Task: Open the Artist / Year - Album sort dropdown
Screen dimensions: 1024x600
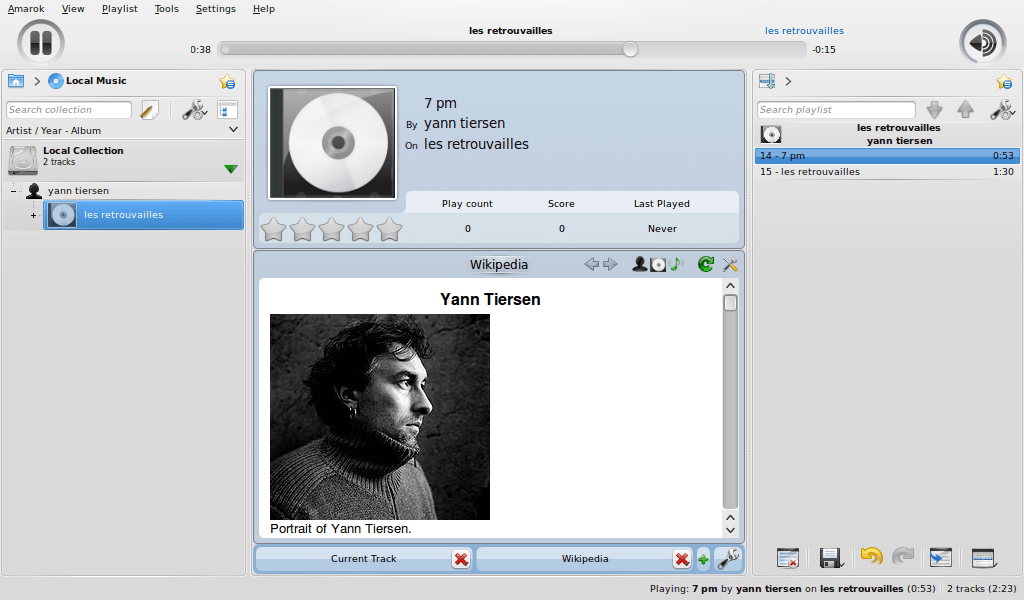Action: [233, 130]
